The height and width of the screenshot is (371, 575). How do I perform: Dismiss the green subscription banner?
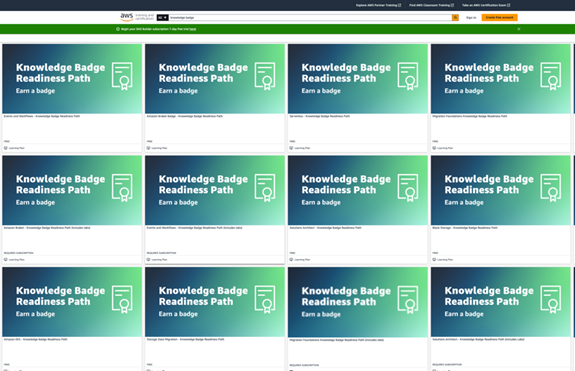[519, 29]
